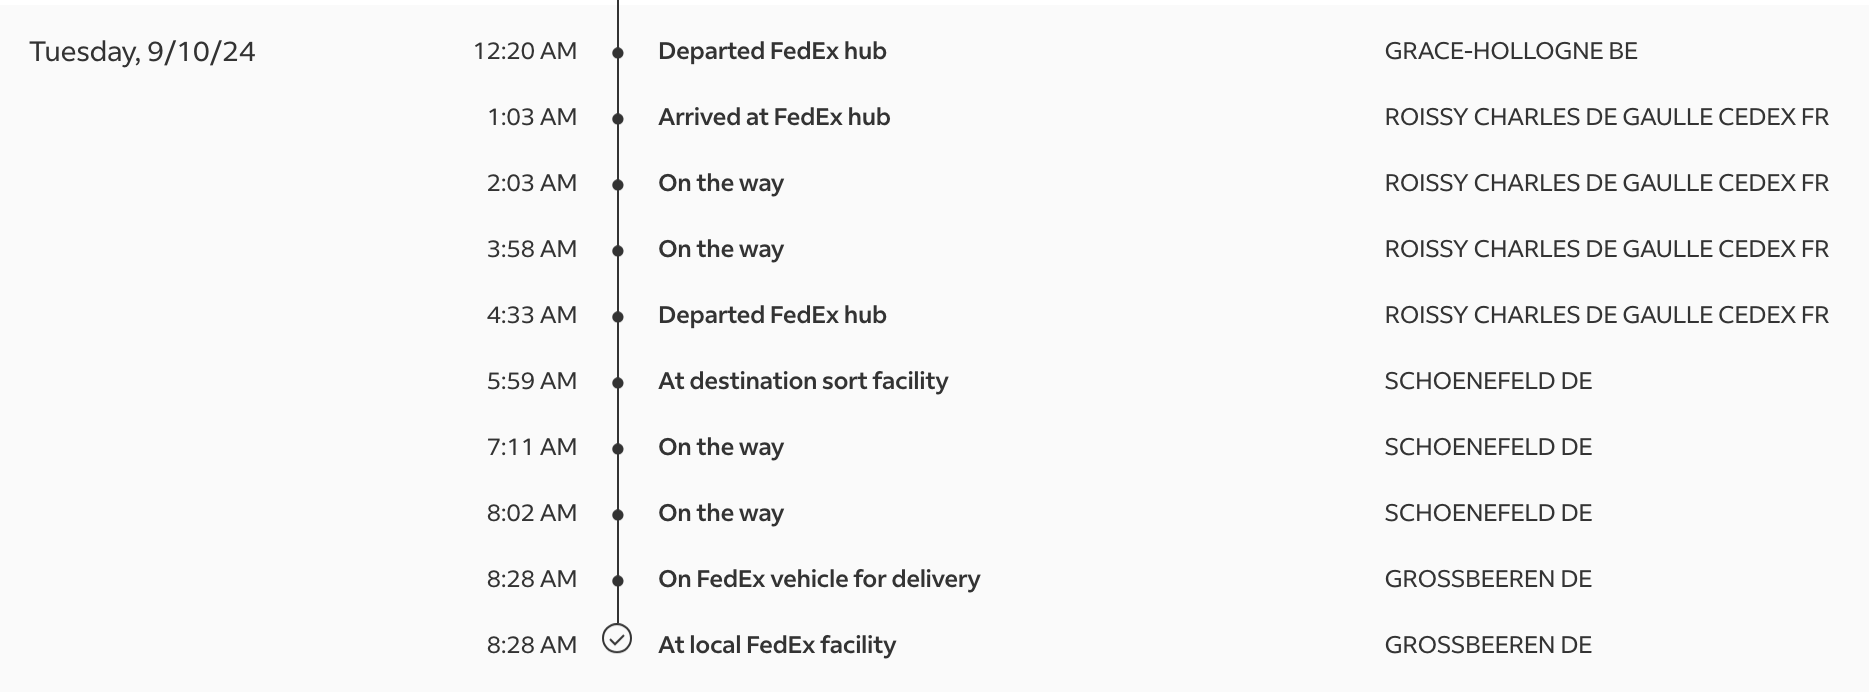Click the GRACE-HOLLOGNE BE location
The width and height of the screenshot is (1870, 692).
[1510, 51]
